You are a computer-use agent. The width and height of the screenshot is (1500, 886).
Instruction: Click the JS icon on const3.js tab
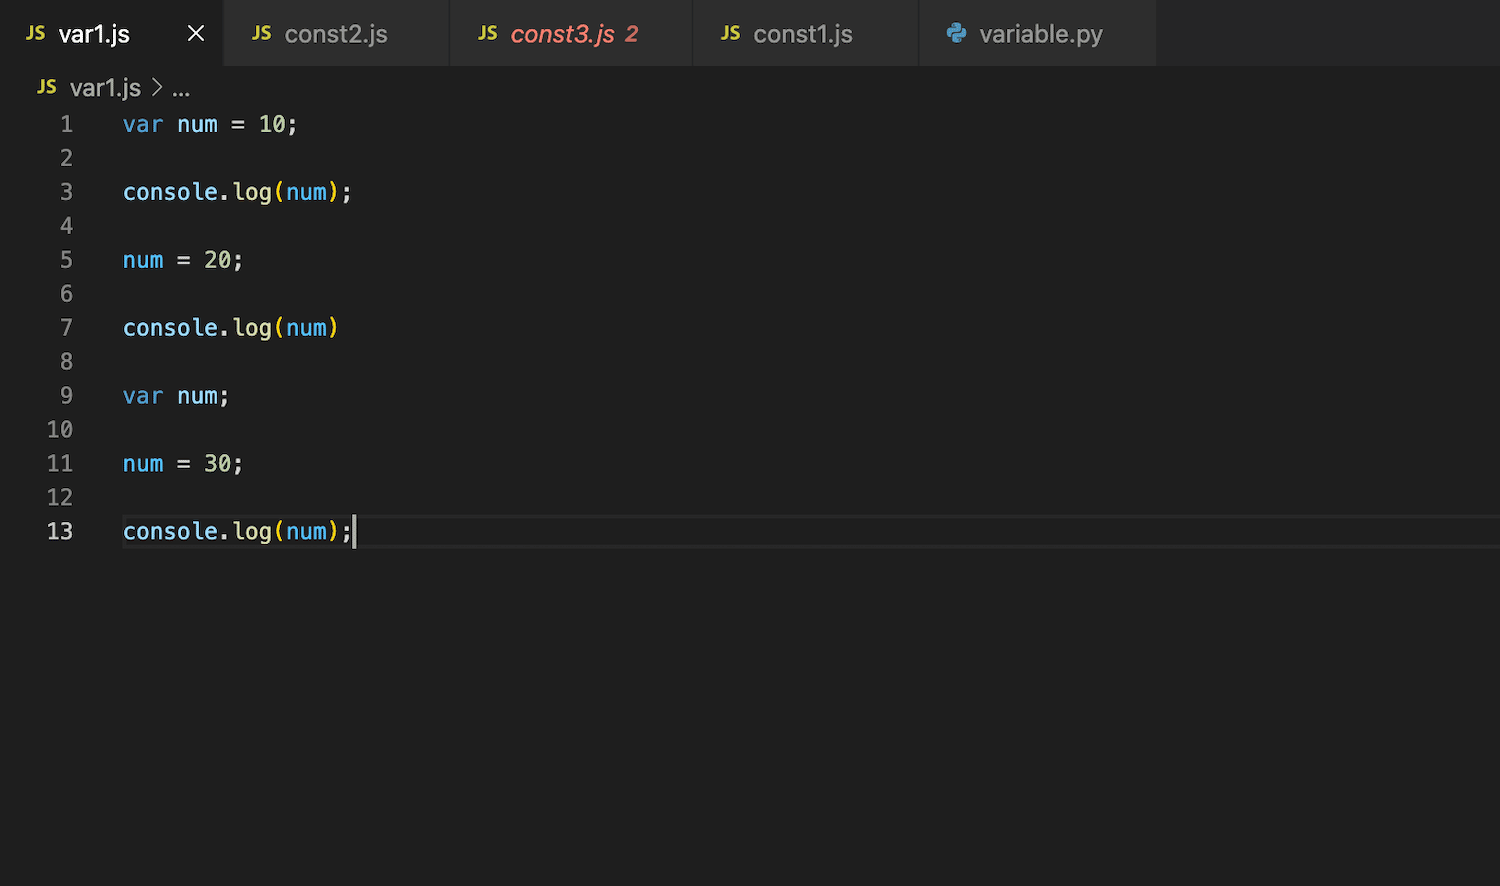coord(488,33)
